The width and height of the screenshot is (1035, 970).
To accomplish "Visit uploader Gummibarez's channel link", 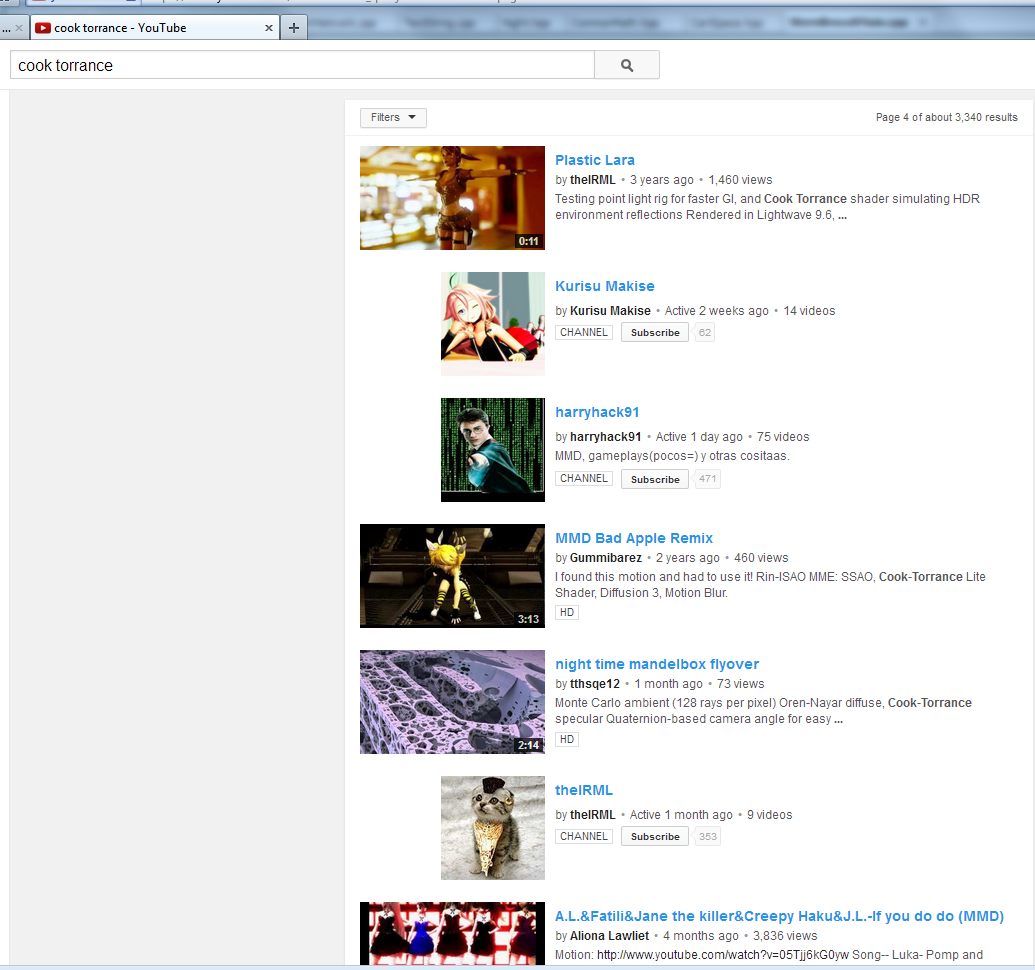I will coord(606,558).
